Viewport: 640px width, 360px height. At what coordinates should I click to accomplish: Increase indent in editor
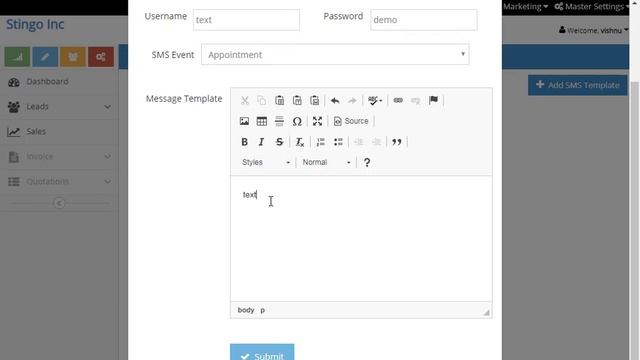click(x=376, y=142)
